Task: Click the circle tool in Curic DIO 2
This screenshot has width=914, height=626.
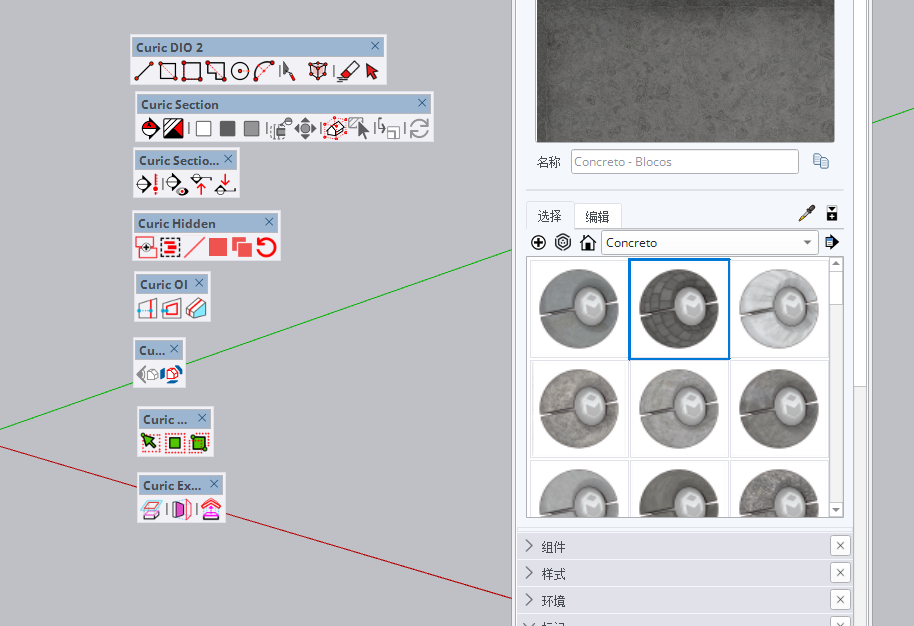Action: [x=240, y=71]
